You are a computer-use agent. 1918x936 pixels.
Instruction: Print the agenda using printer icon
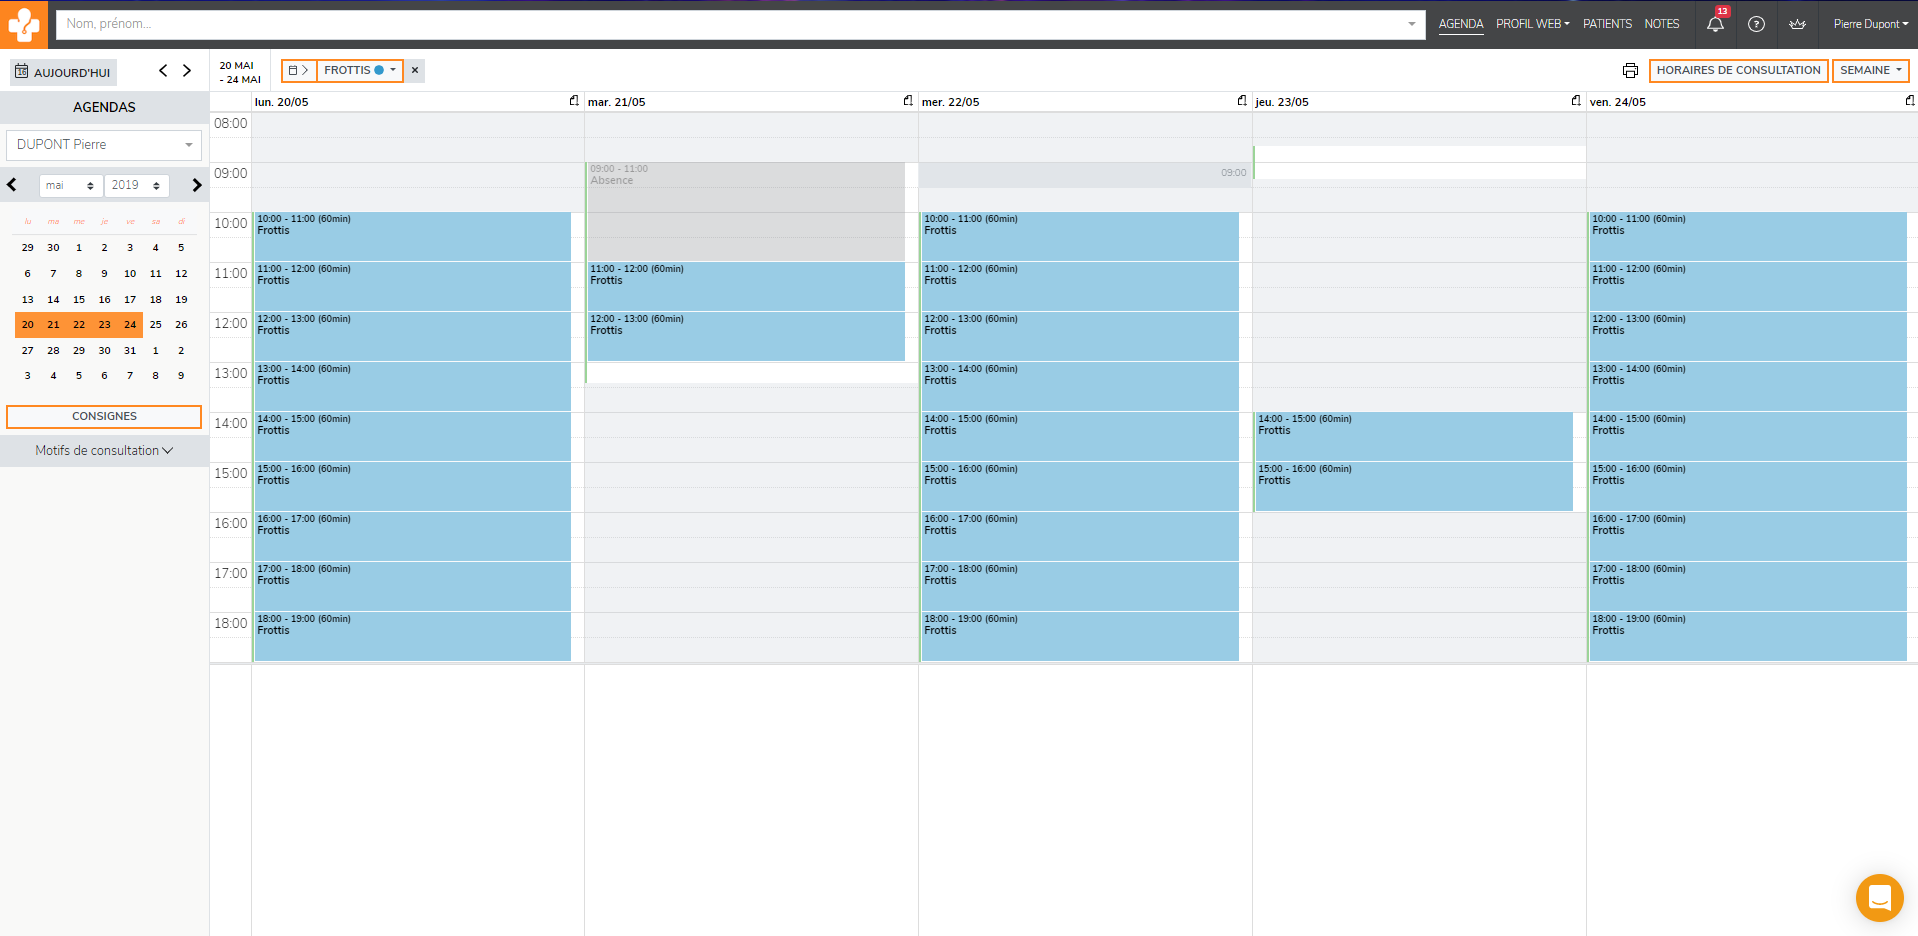point(1630,70)
